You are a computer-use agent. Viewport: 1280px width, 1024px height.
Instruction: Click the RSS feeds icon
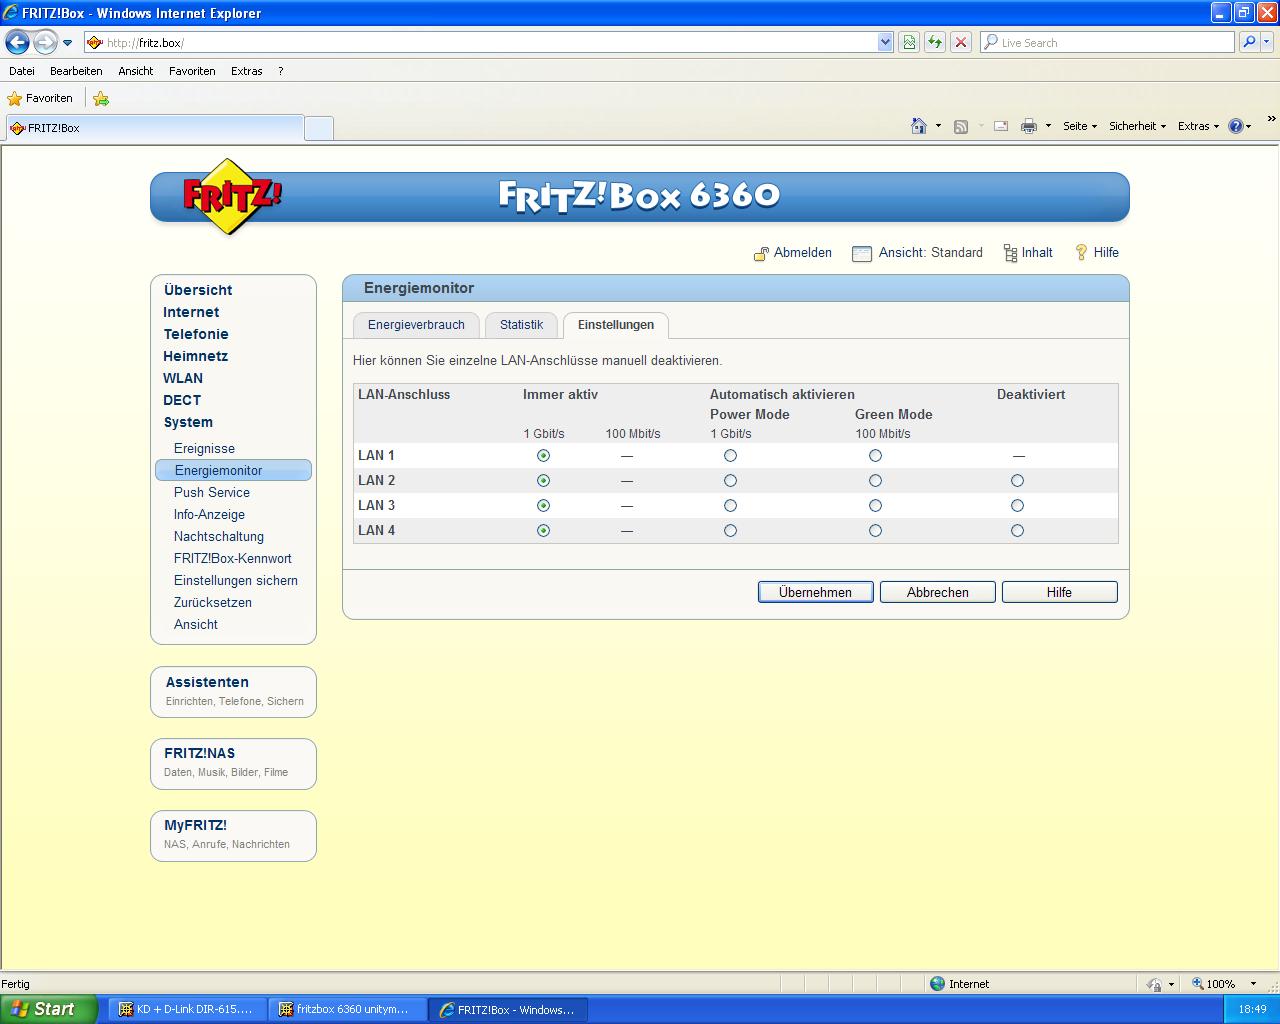tap(961, 126)
